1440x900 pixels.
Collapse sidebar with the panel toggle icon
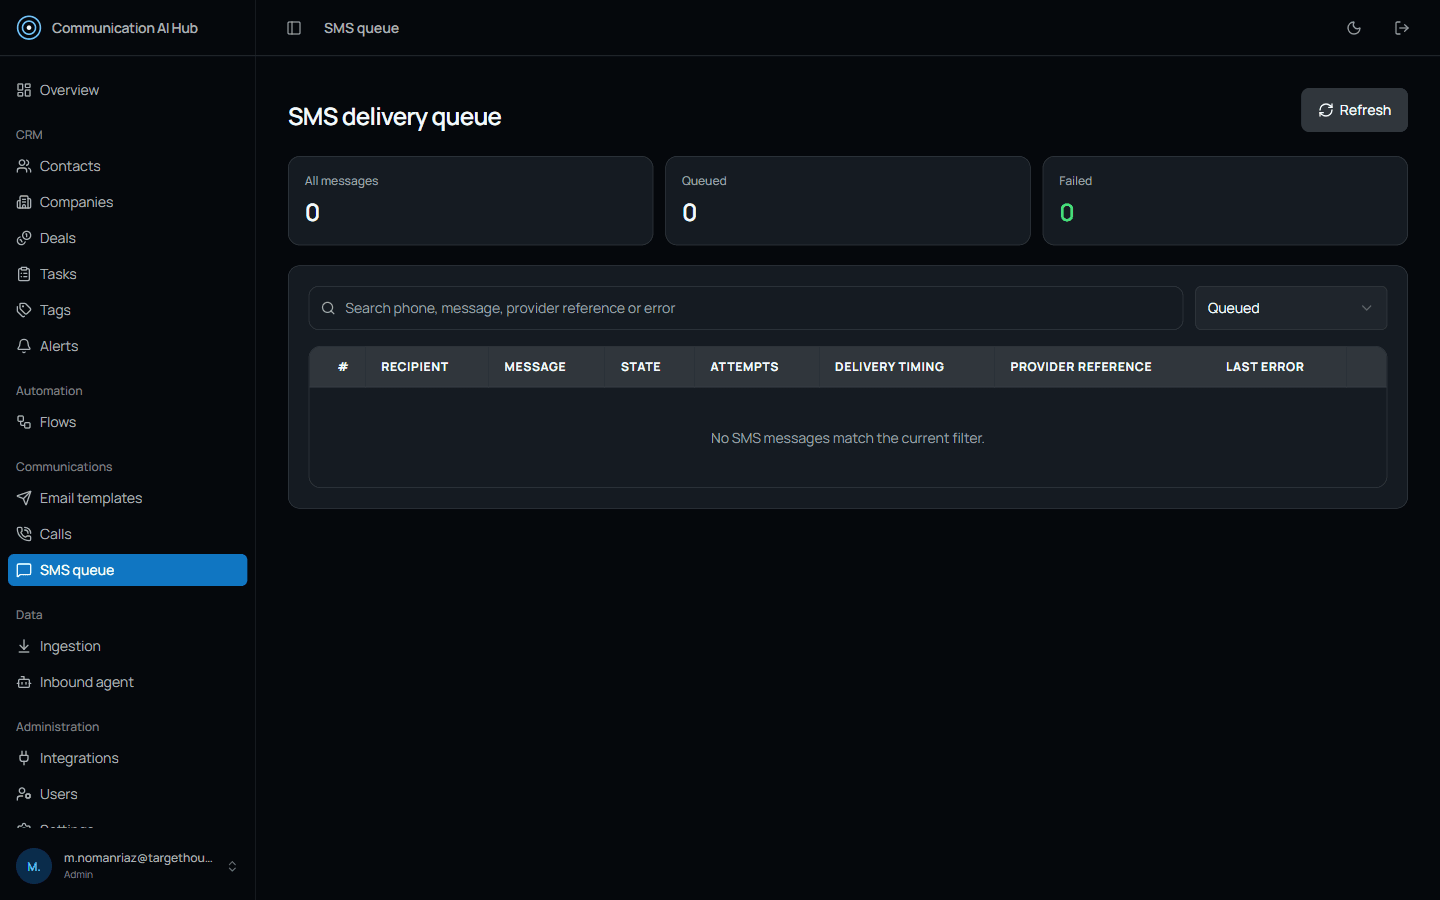click(294, 28)
